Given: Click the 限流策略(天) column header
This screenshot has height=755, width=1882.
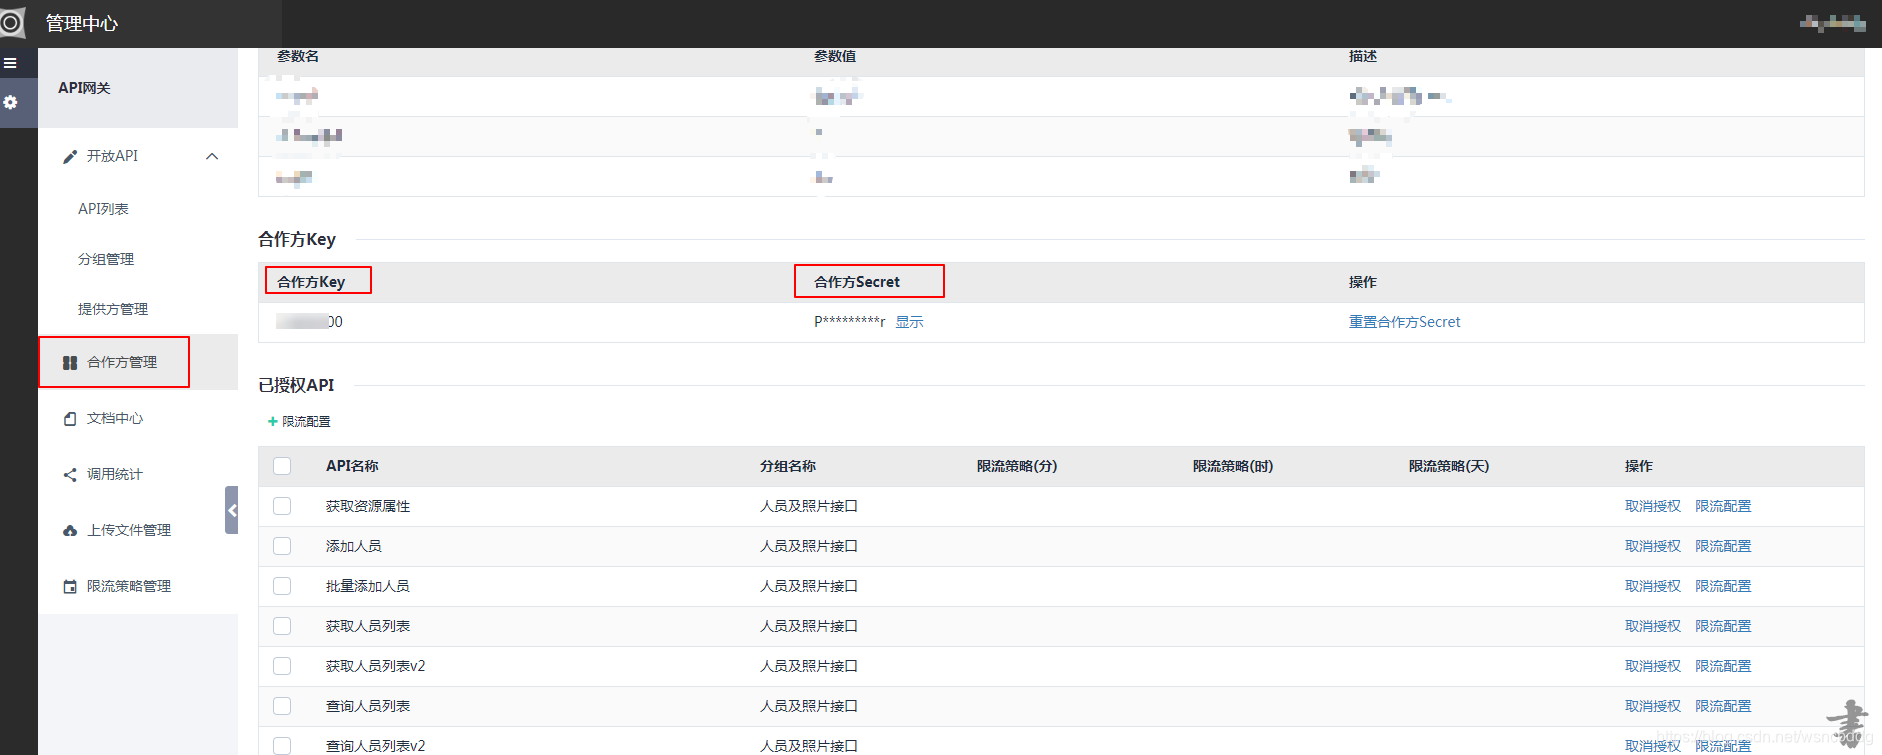Looking at the screenshot, I should point(1448,466).
